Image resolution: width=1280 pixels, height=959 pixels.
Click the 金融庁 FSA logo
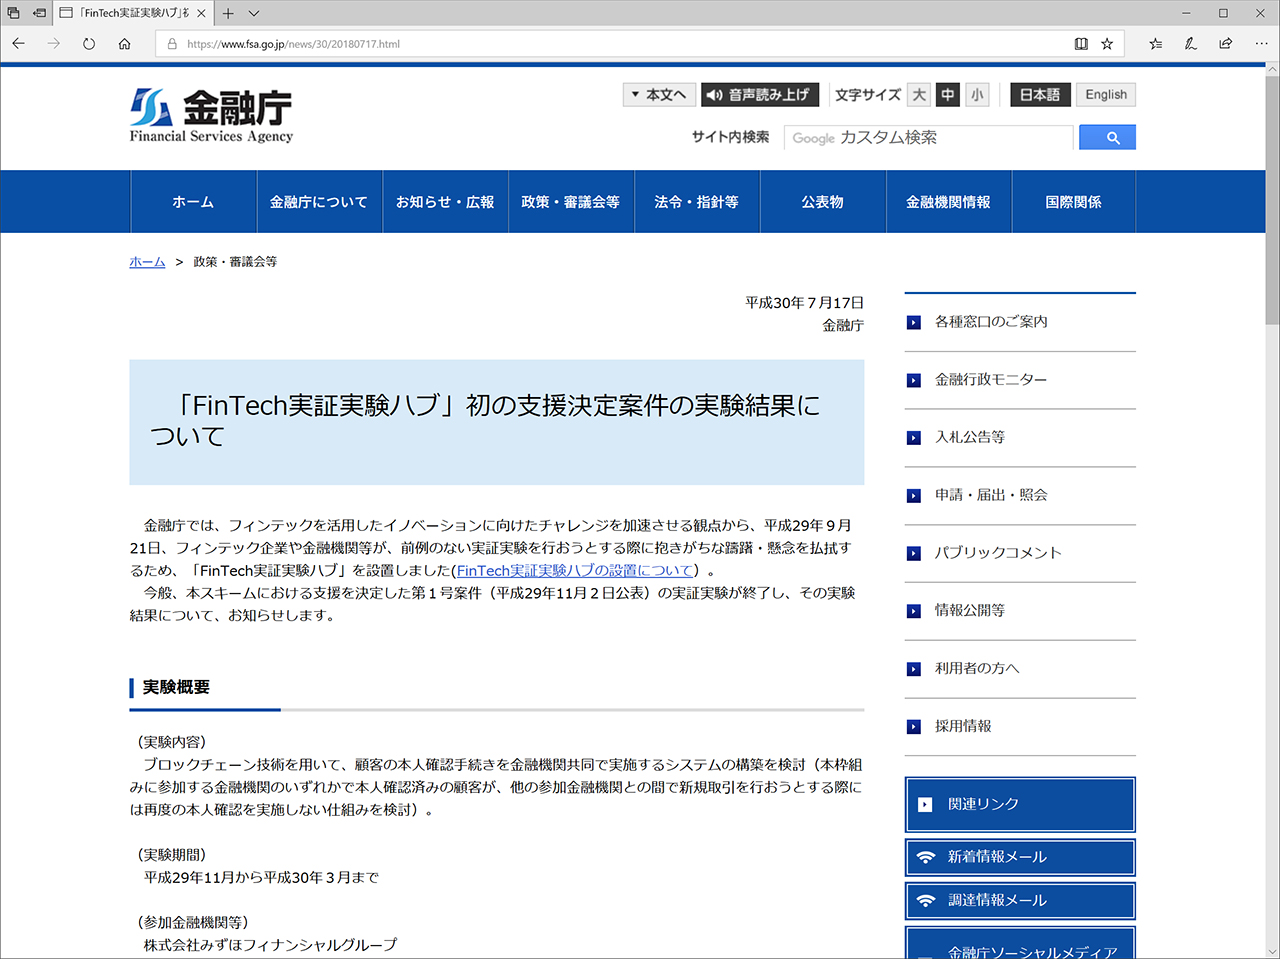tap(210, 113)
